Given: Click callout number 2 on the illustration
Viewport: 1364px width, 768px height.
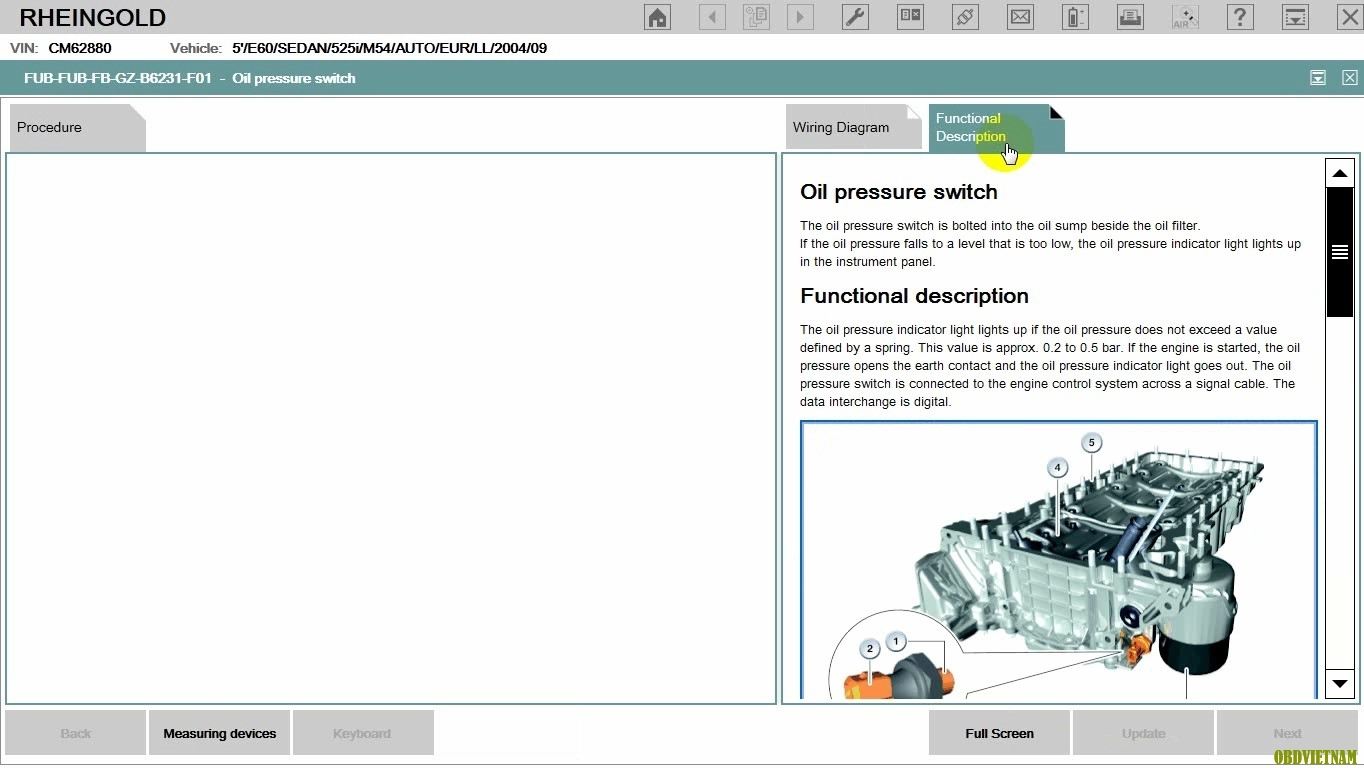Looking at the screenshot, I should 869,649.
